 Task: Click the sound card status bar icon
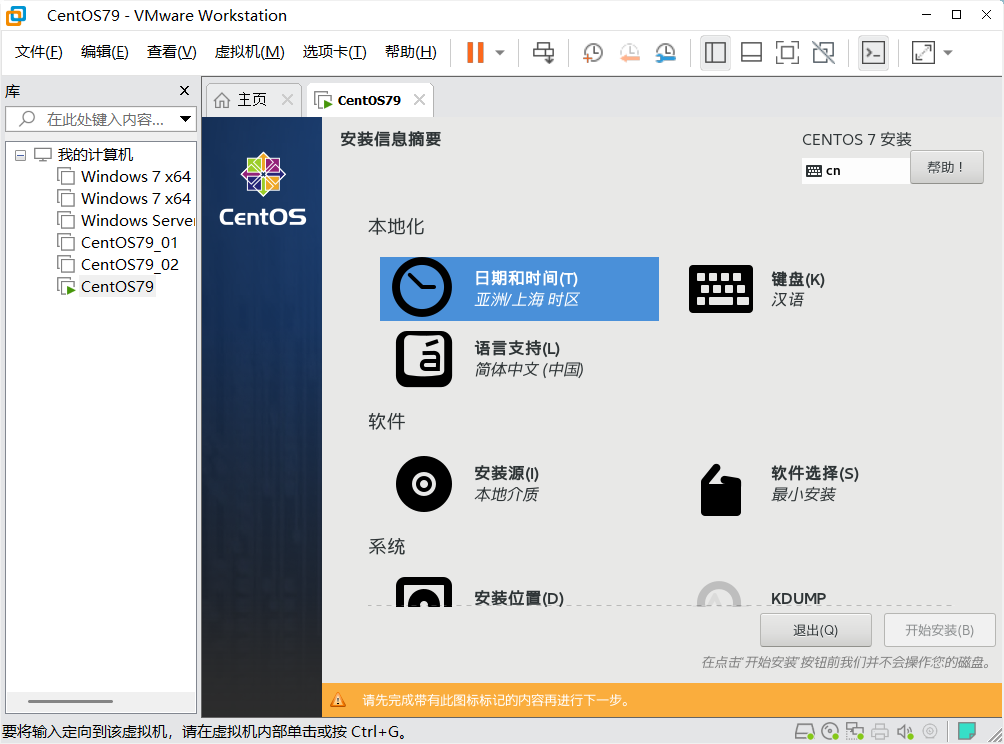coord(905,731)
